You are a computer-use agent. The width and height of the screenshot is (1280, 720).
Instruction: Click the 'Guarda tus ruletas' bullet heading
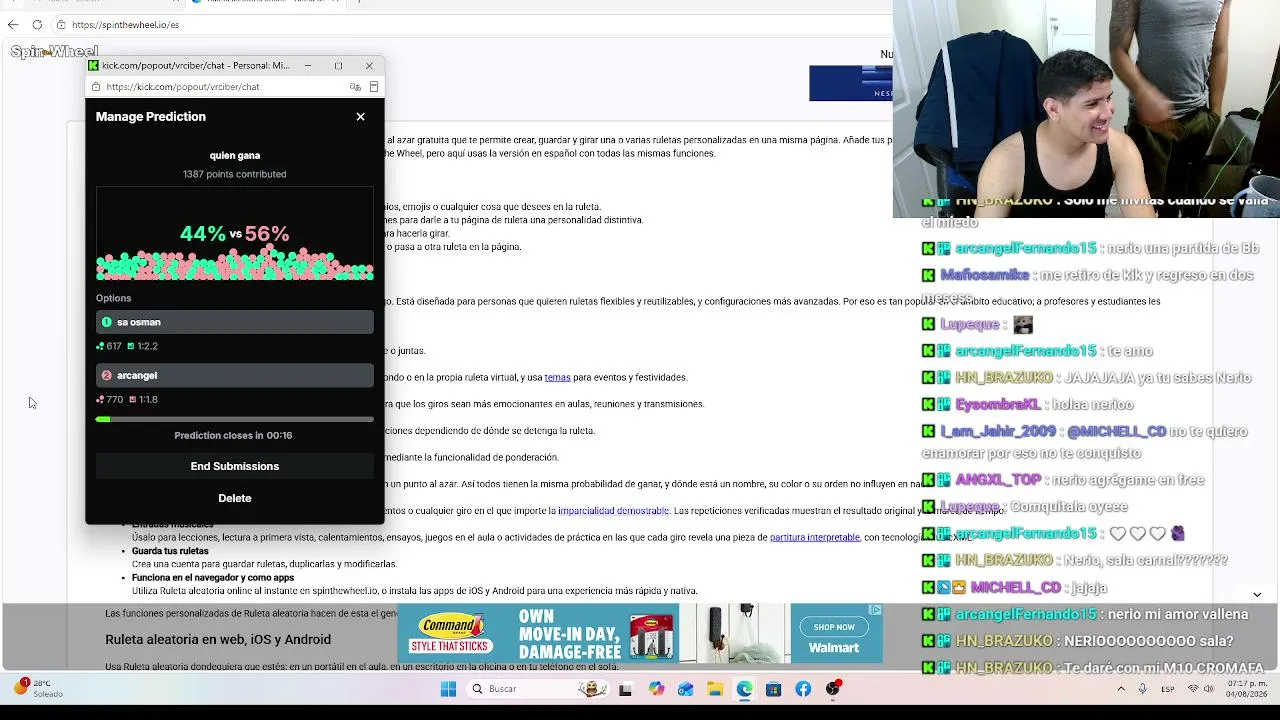click(170, 551)
